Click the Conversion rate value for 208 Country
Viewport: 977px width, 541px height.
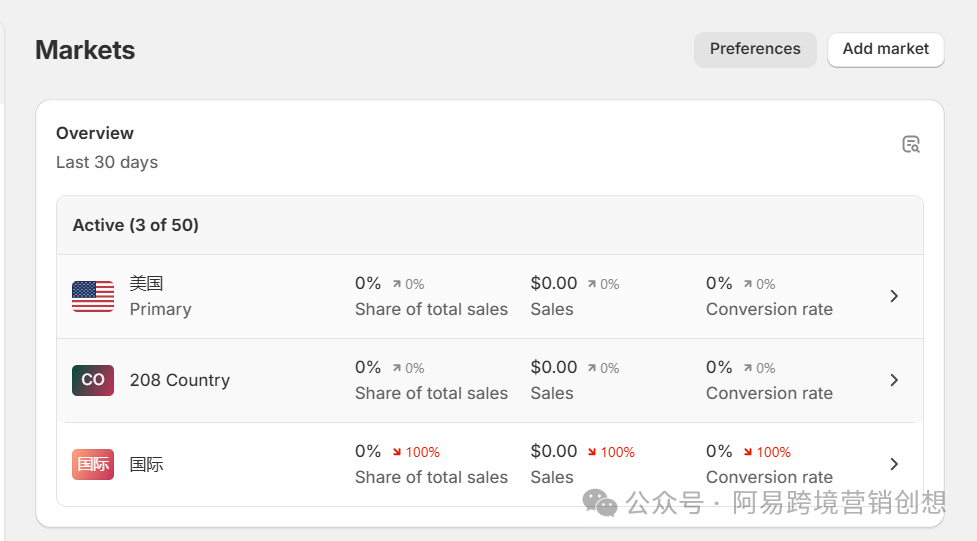719,368
